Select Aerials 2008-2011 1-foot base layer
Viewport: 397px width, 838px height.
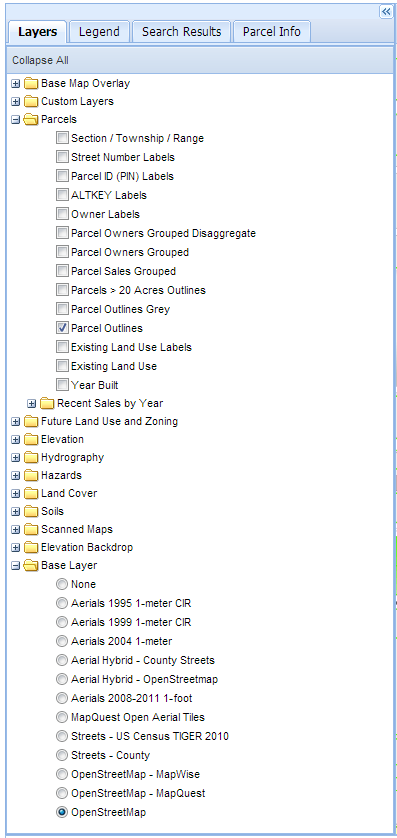[x=63, y=698]
